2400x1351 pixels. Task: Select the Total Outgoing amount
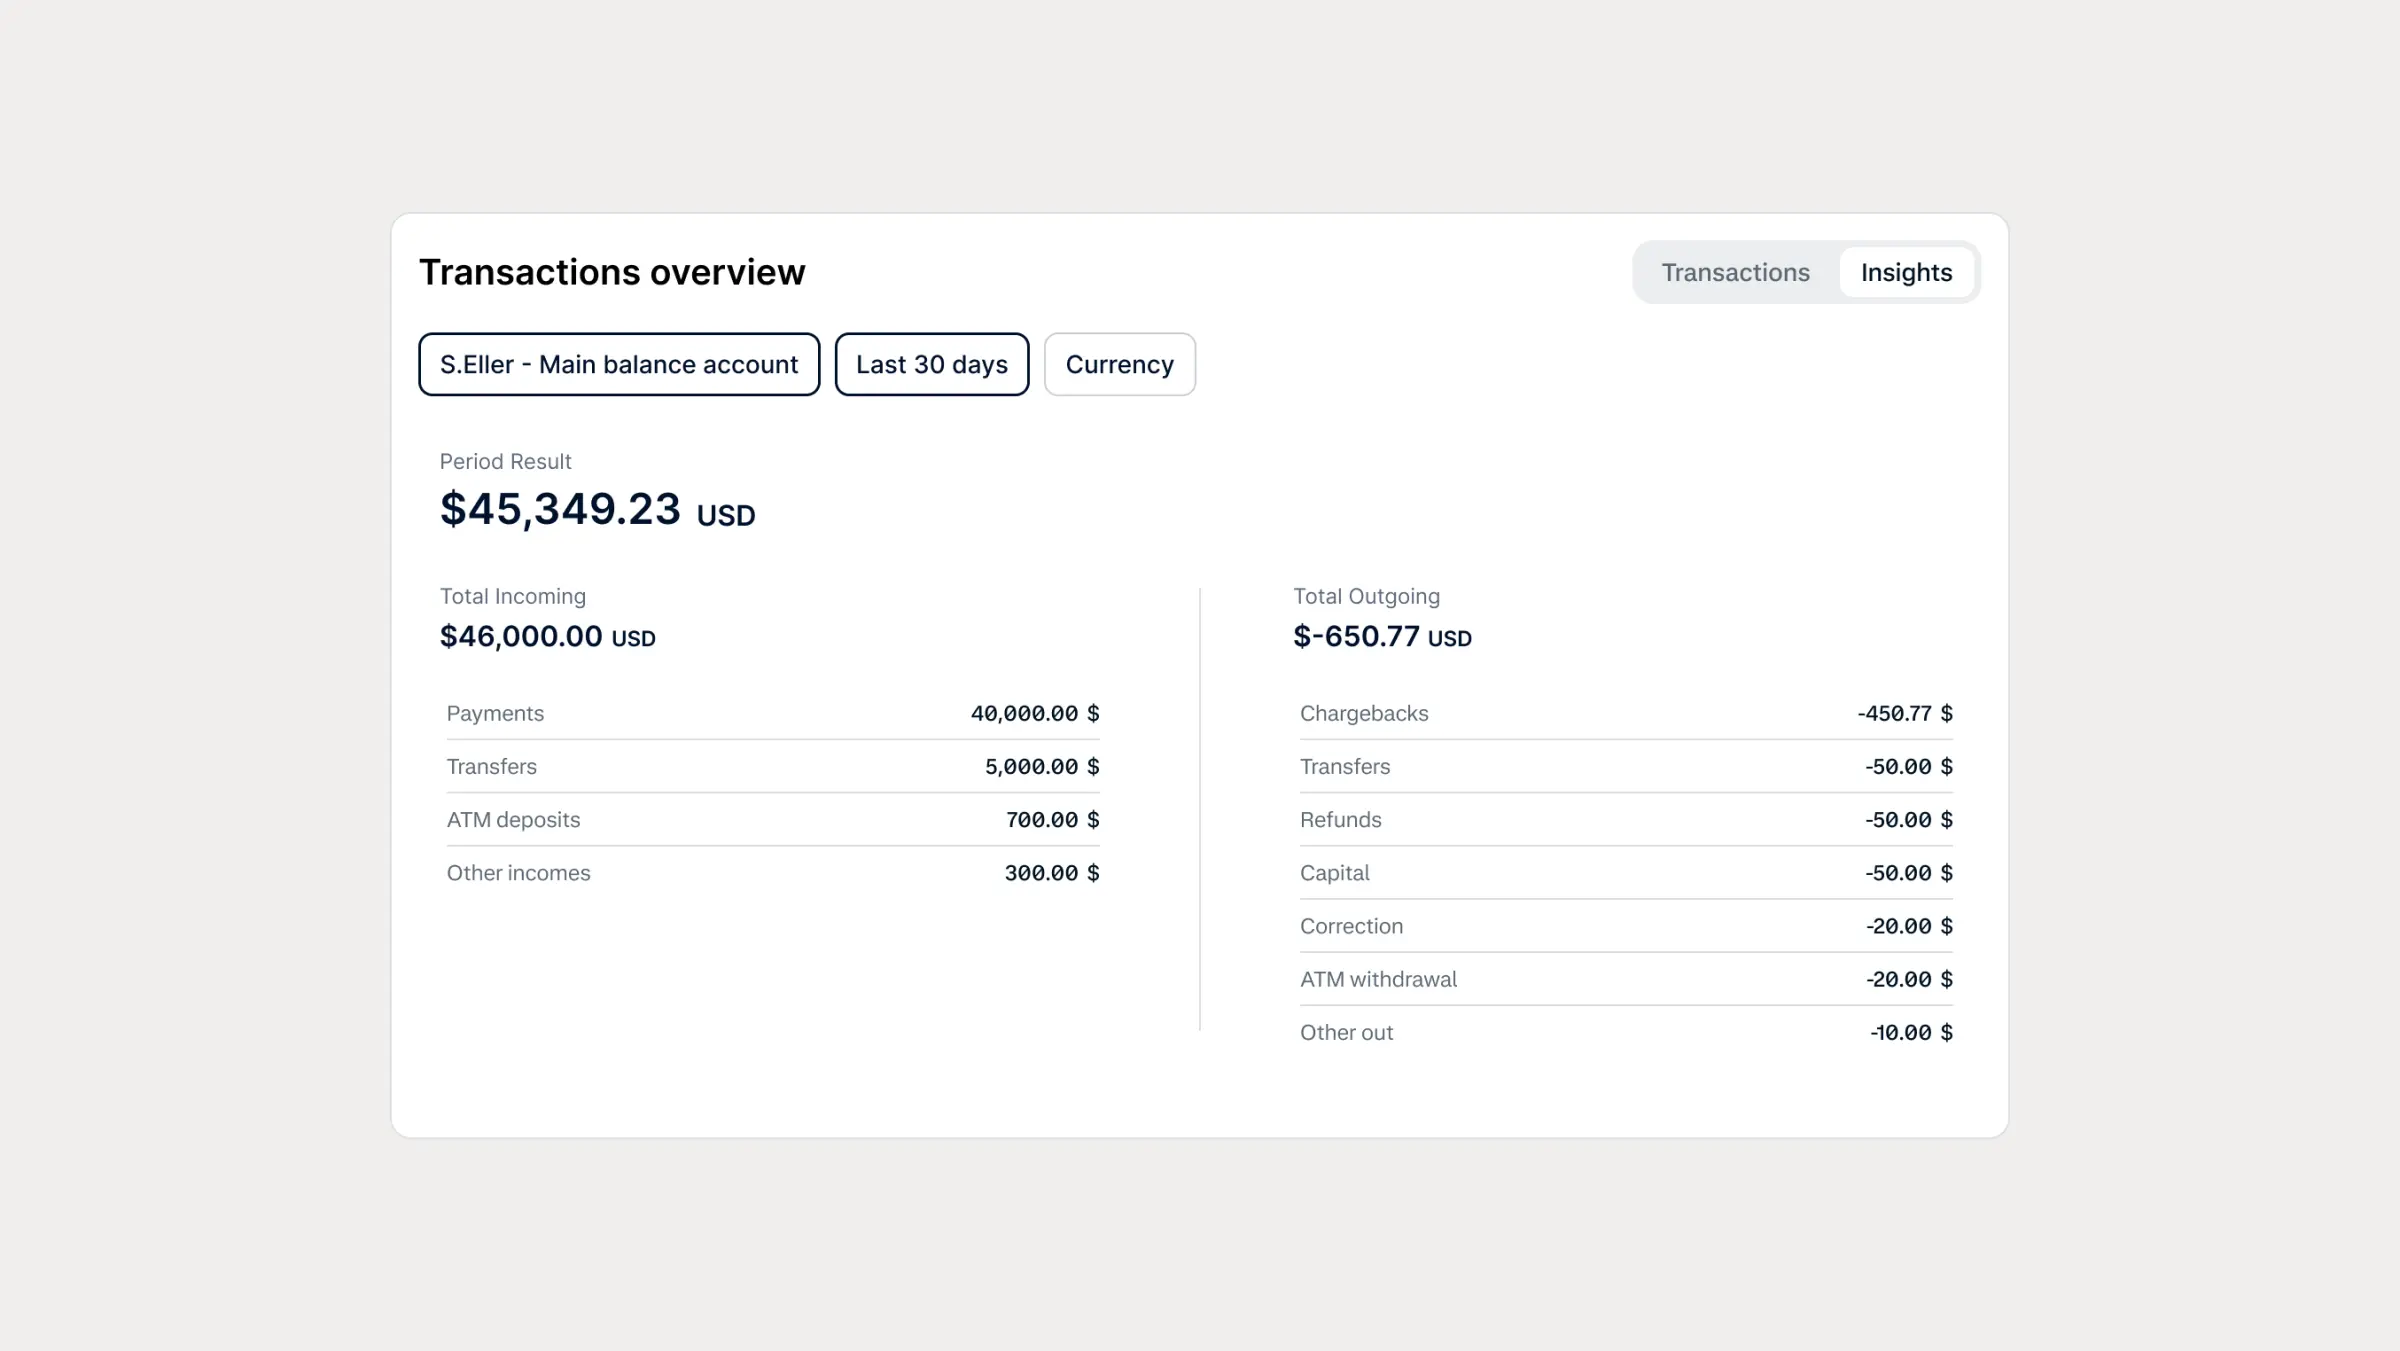1381,636
